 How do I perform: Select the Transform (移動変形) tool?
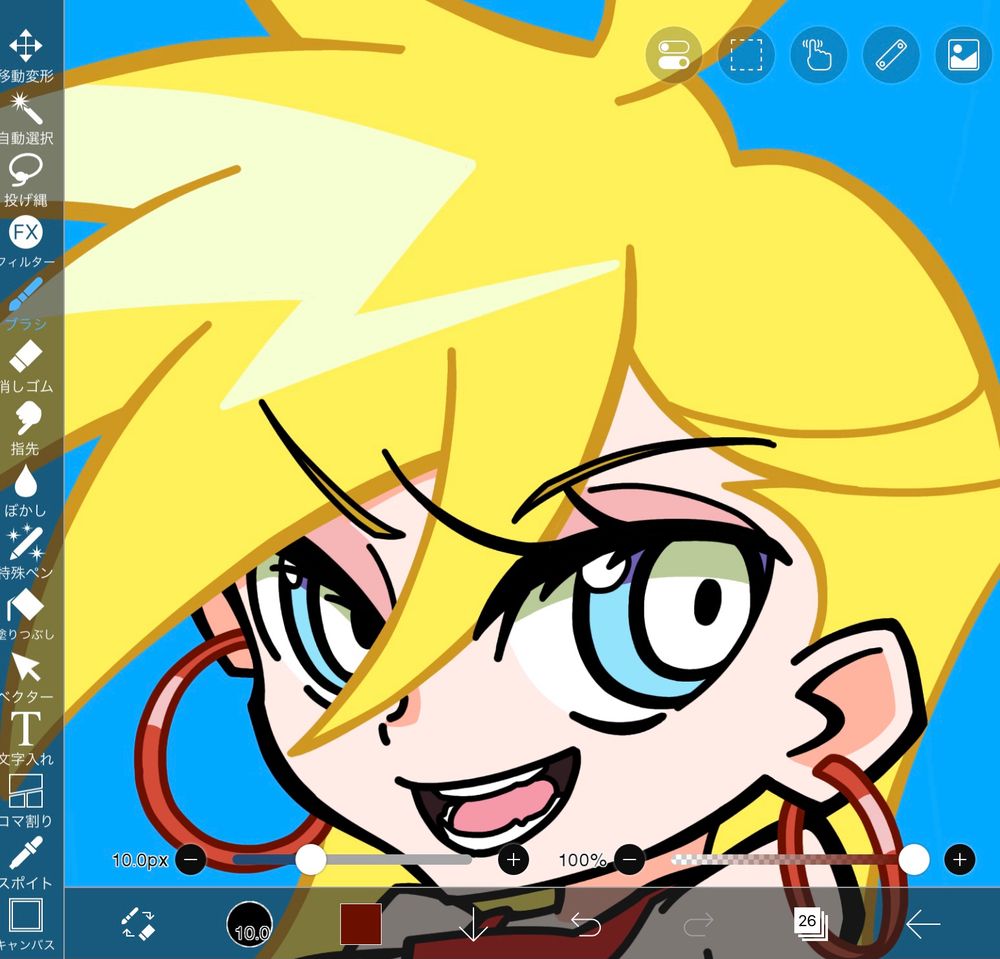26,55
